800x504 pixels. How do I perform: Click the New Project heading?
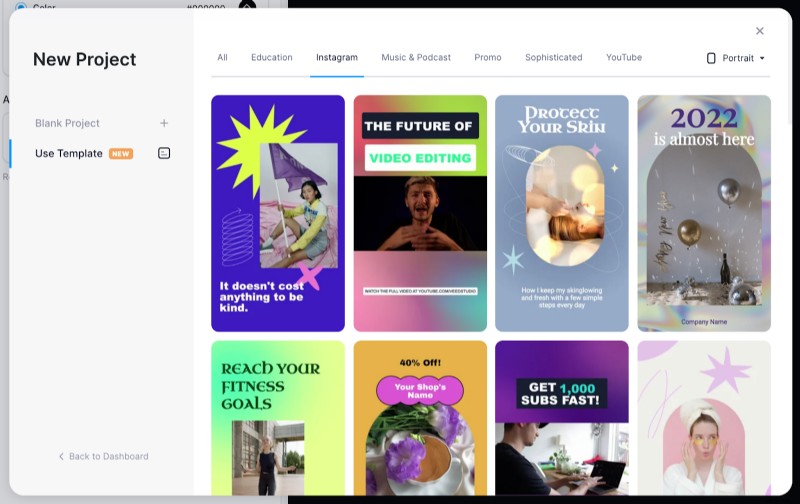85,59
